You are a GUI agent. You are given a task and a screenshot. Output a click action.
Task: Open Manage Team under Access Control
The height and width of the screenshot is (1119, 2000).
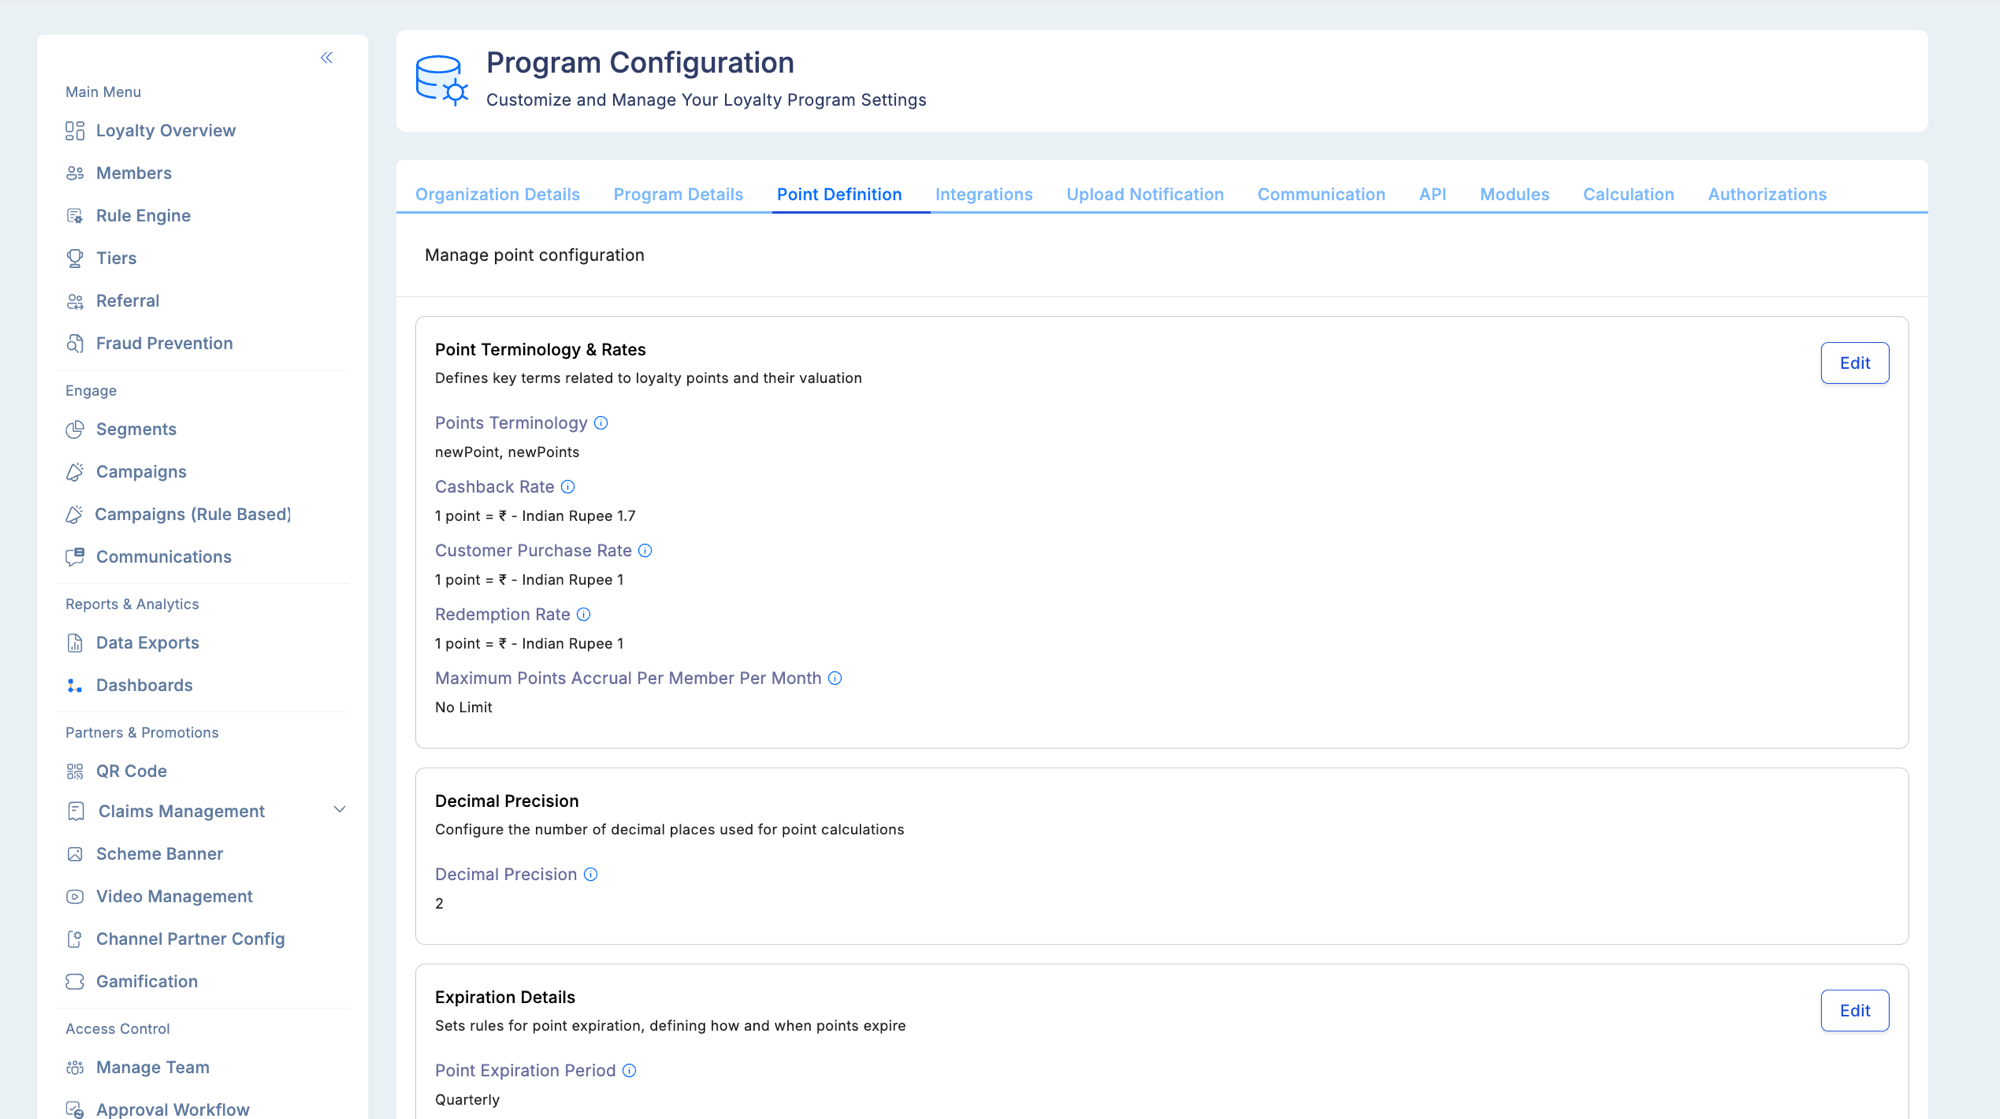click(x=152, y=1068)
